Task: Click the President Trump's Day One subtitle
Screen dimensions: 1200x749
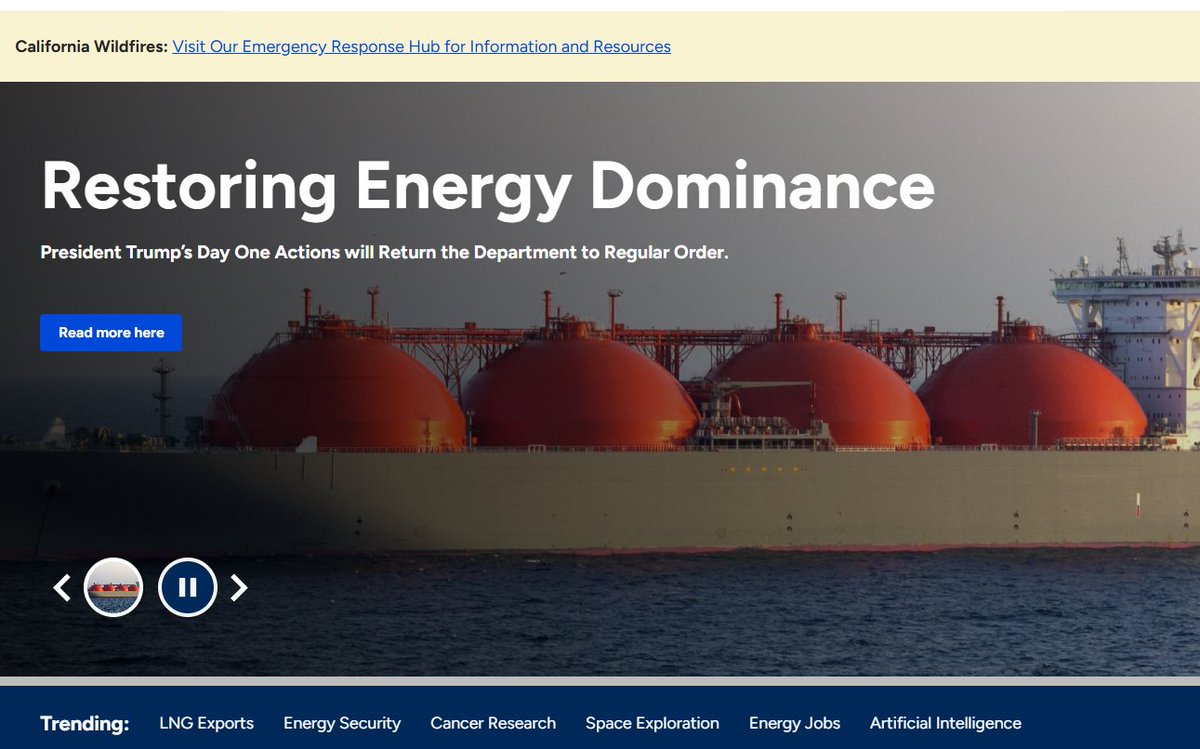Action: (x=385, y=253)
